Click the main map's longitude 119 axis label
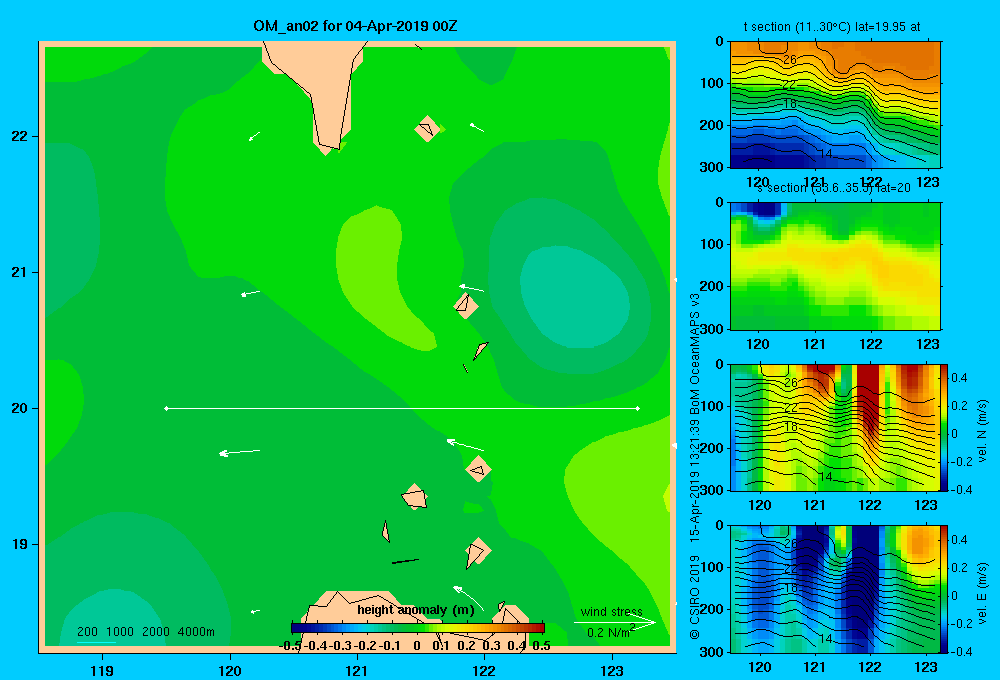1000x680 pixels. click(x=102, y=670)
